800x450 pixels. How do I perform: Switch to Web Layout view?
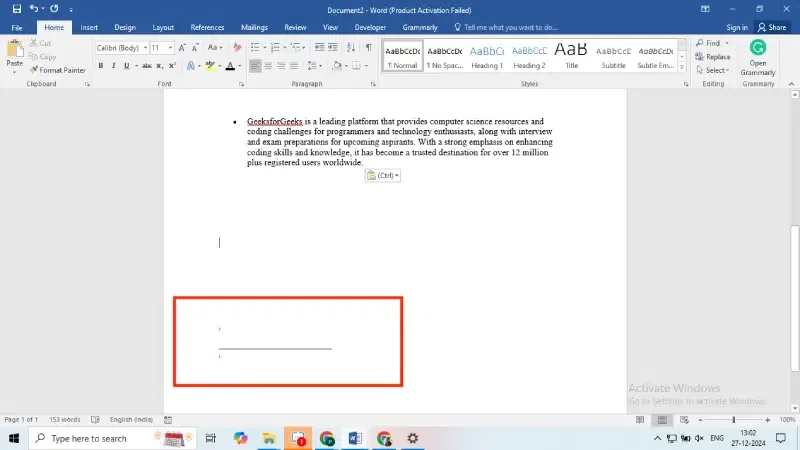coord(684,419)
